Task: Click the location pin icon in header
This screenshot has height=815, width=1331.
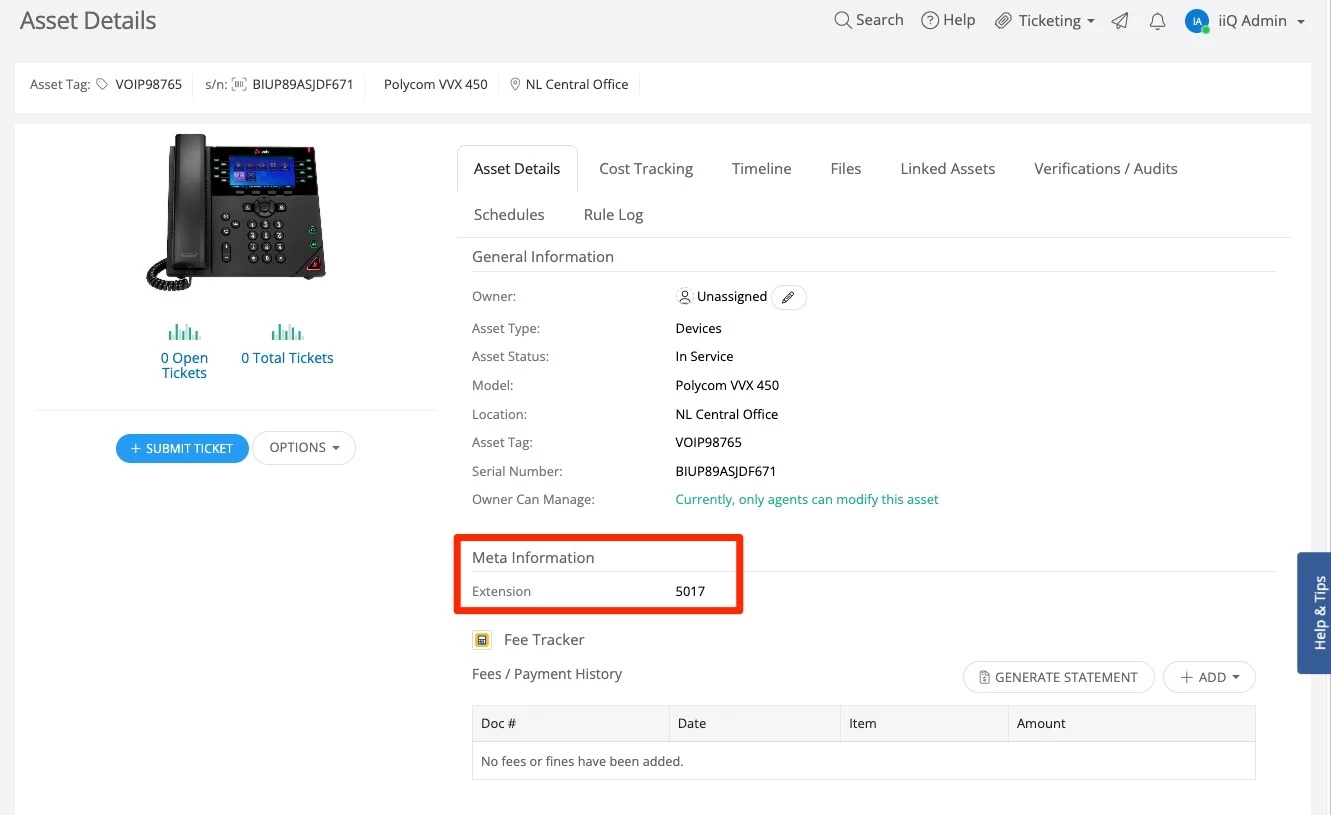Action: point(515,85)
